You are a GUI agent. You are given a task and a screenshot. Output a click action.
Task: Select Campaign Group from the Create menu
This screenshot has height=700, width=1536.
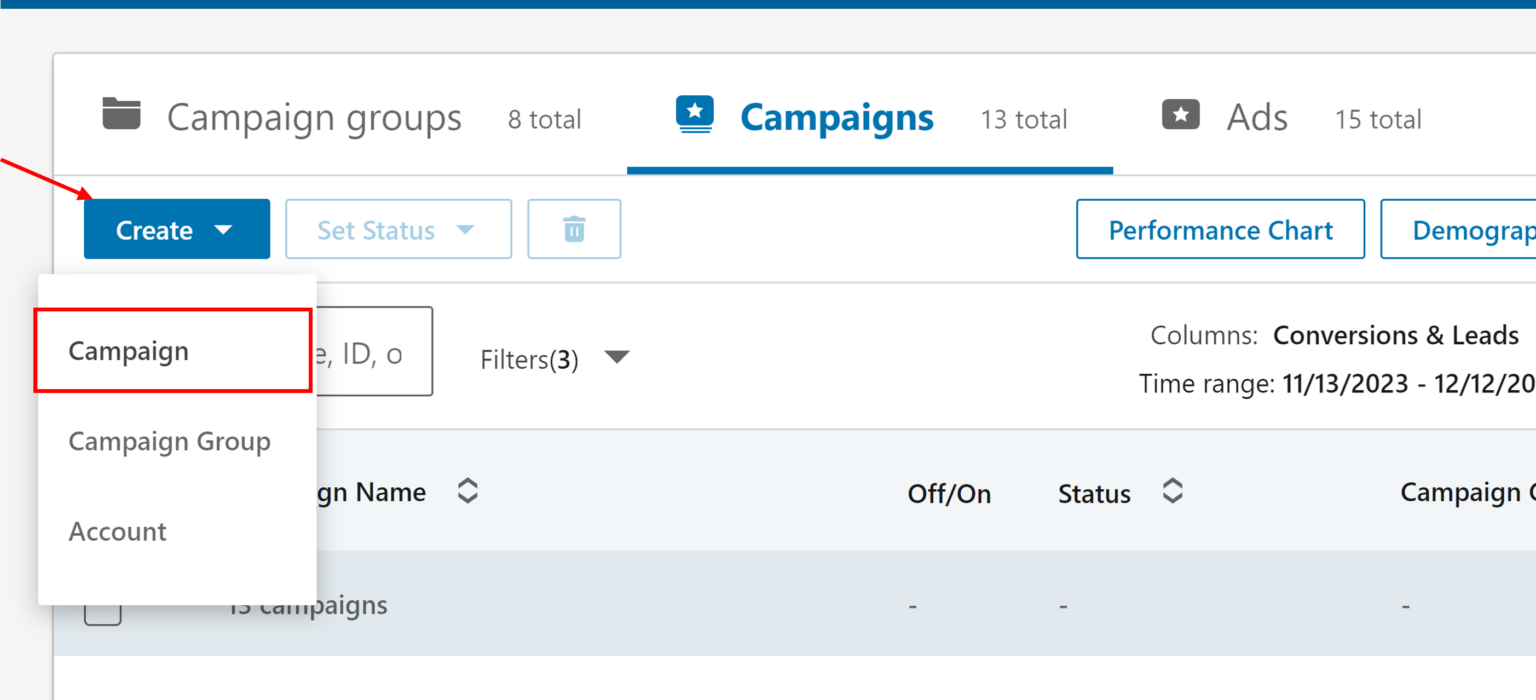[x=169, y=441]
